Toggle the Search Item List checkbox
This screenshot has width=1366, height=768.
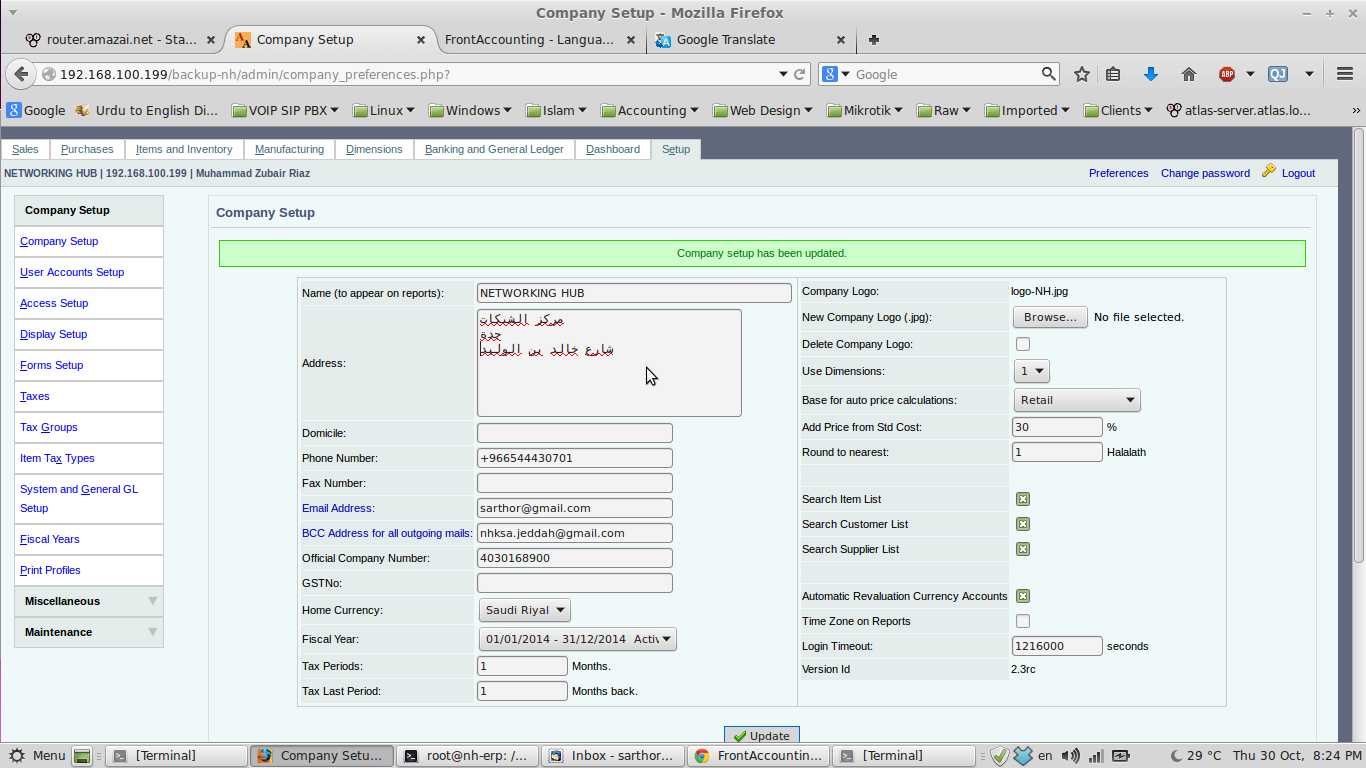point(1023,499)
